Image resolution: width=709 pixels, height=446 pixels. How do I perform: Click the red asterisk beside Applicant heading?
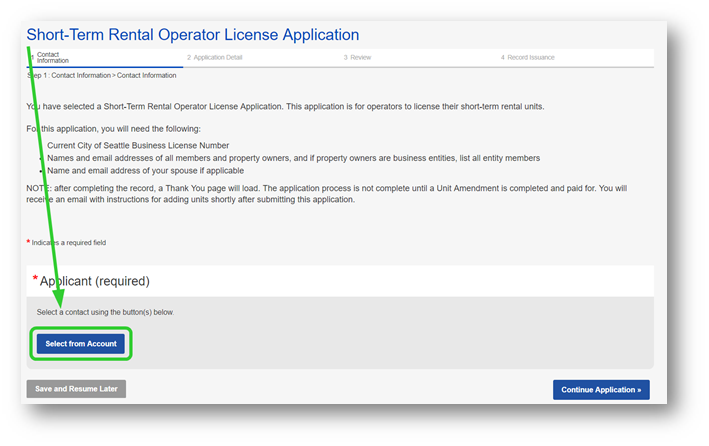[x=35, y=279]
